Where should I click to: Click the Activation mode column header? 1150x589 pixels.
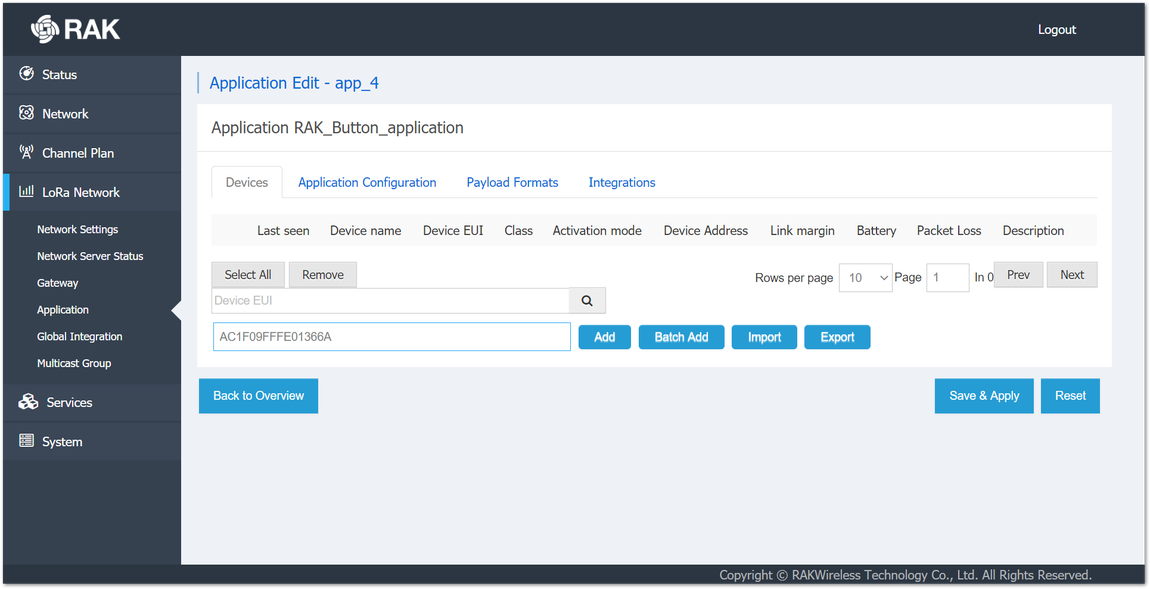(597, 230)
